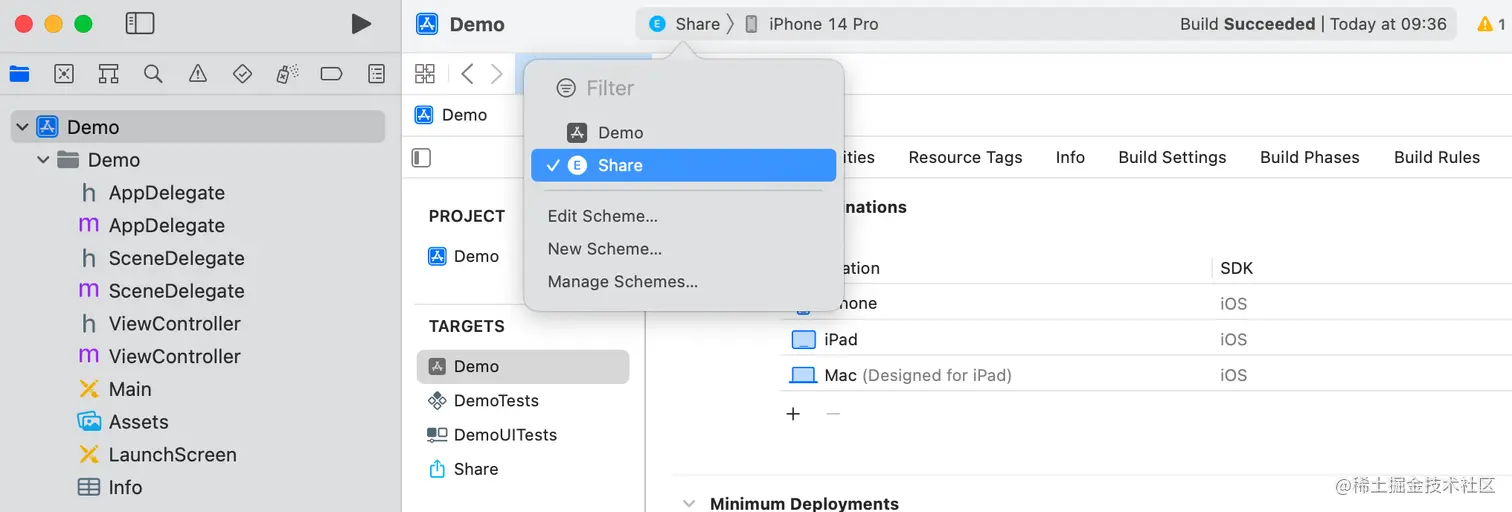Image resolution: width=1512 pixels, height=512 pixels.
Task: Select the DemoUITests target
Action: click(504, 435)
